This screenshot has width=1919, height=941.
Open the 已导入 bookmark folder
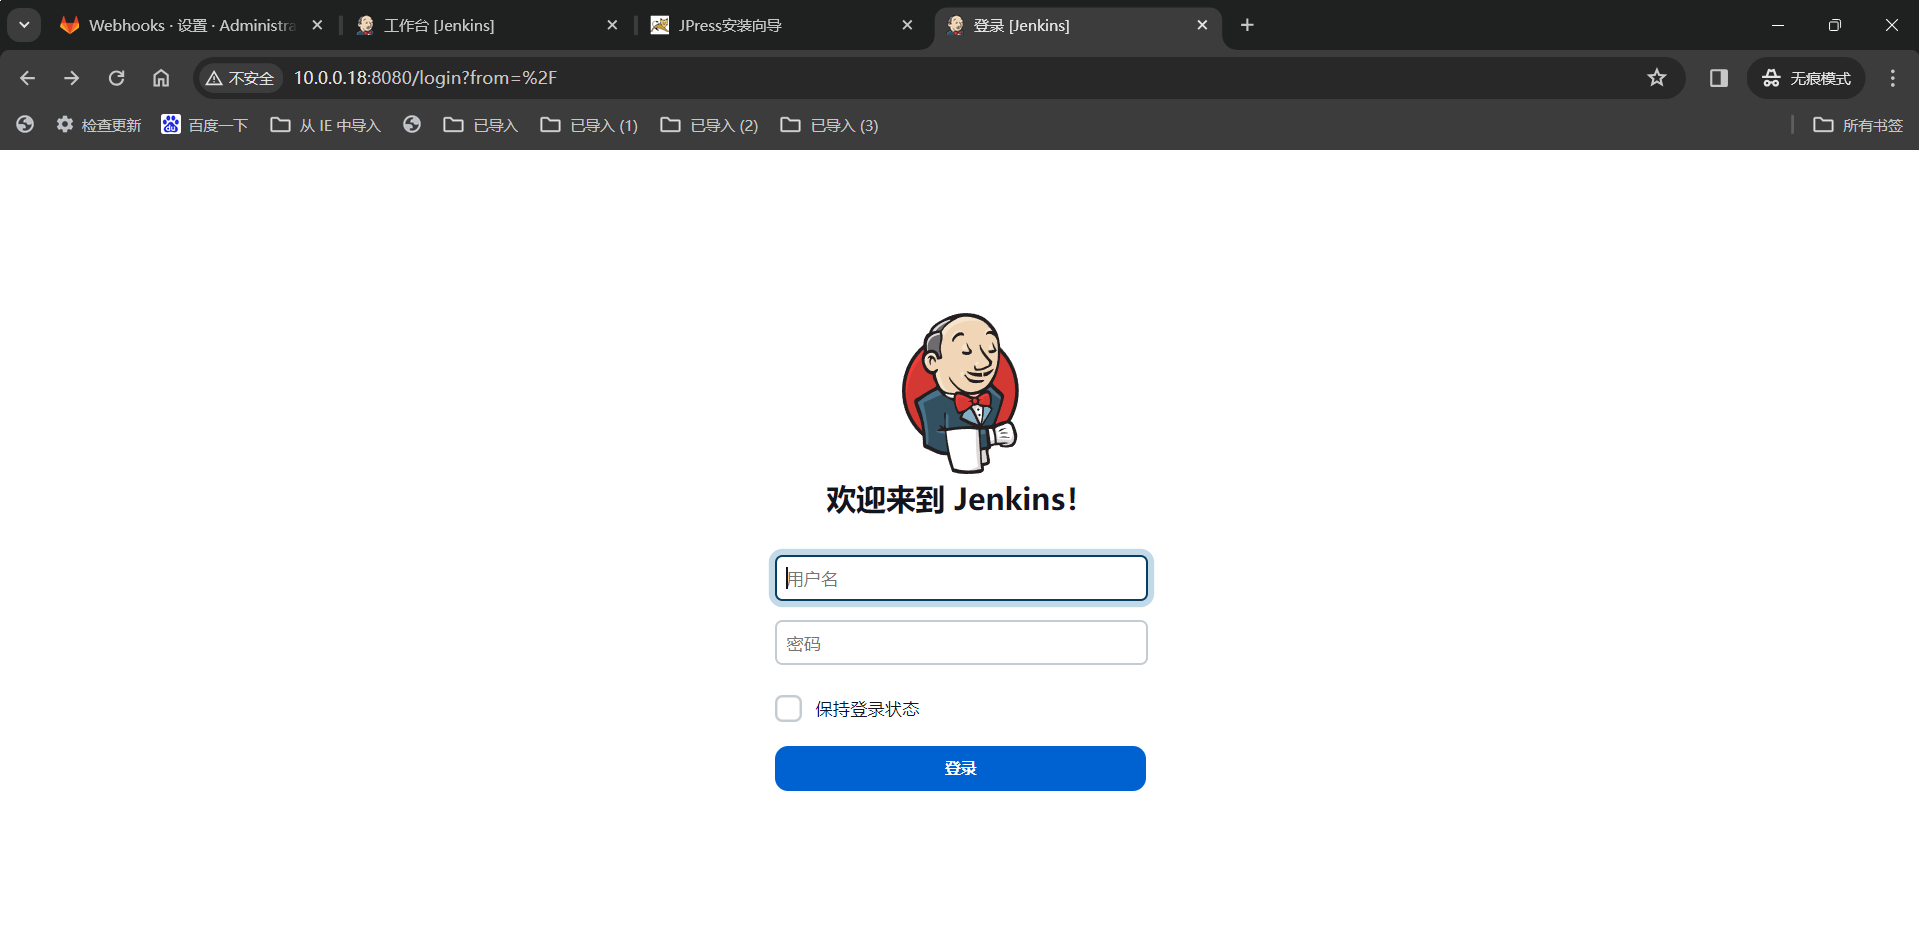481,125
